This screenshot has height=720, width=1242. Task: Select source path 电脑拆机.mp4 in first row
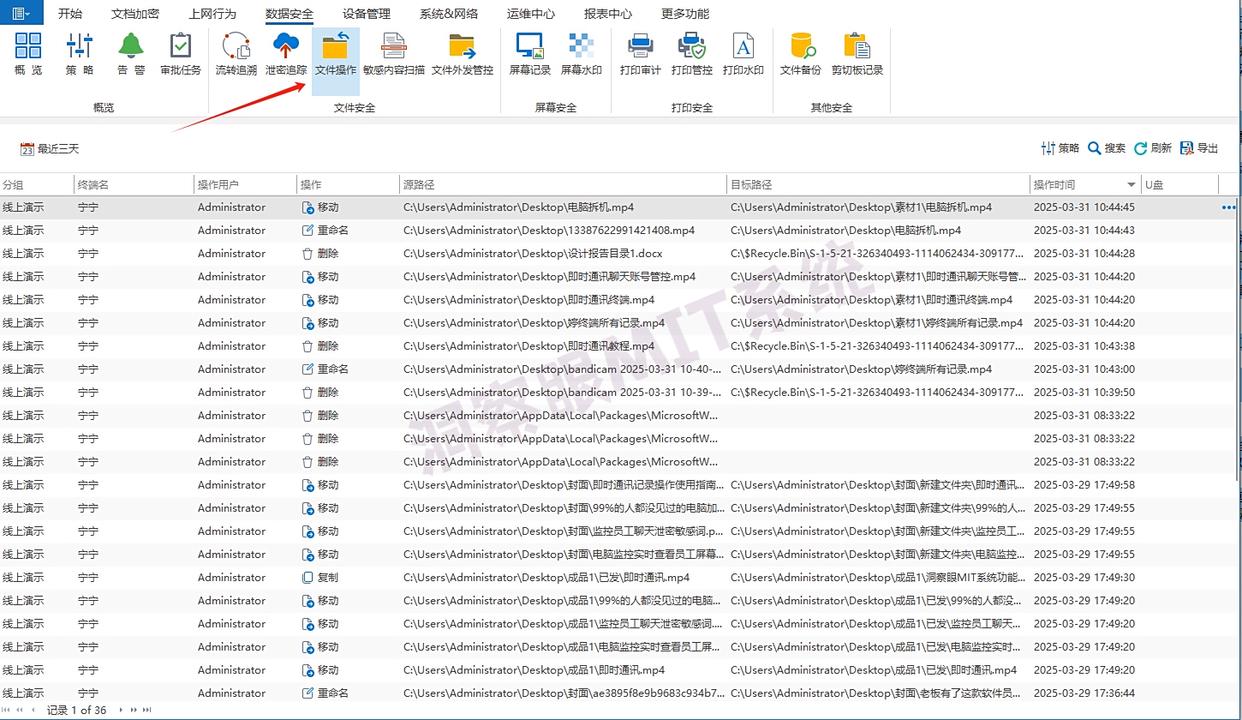518,207
